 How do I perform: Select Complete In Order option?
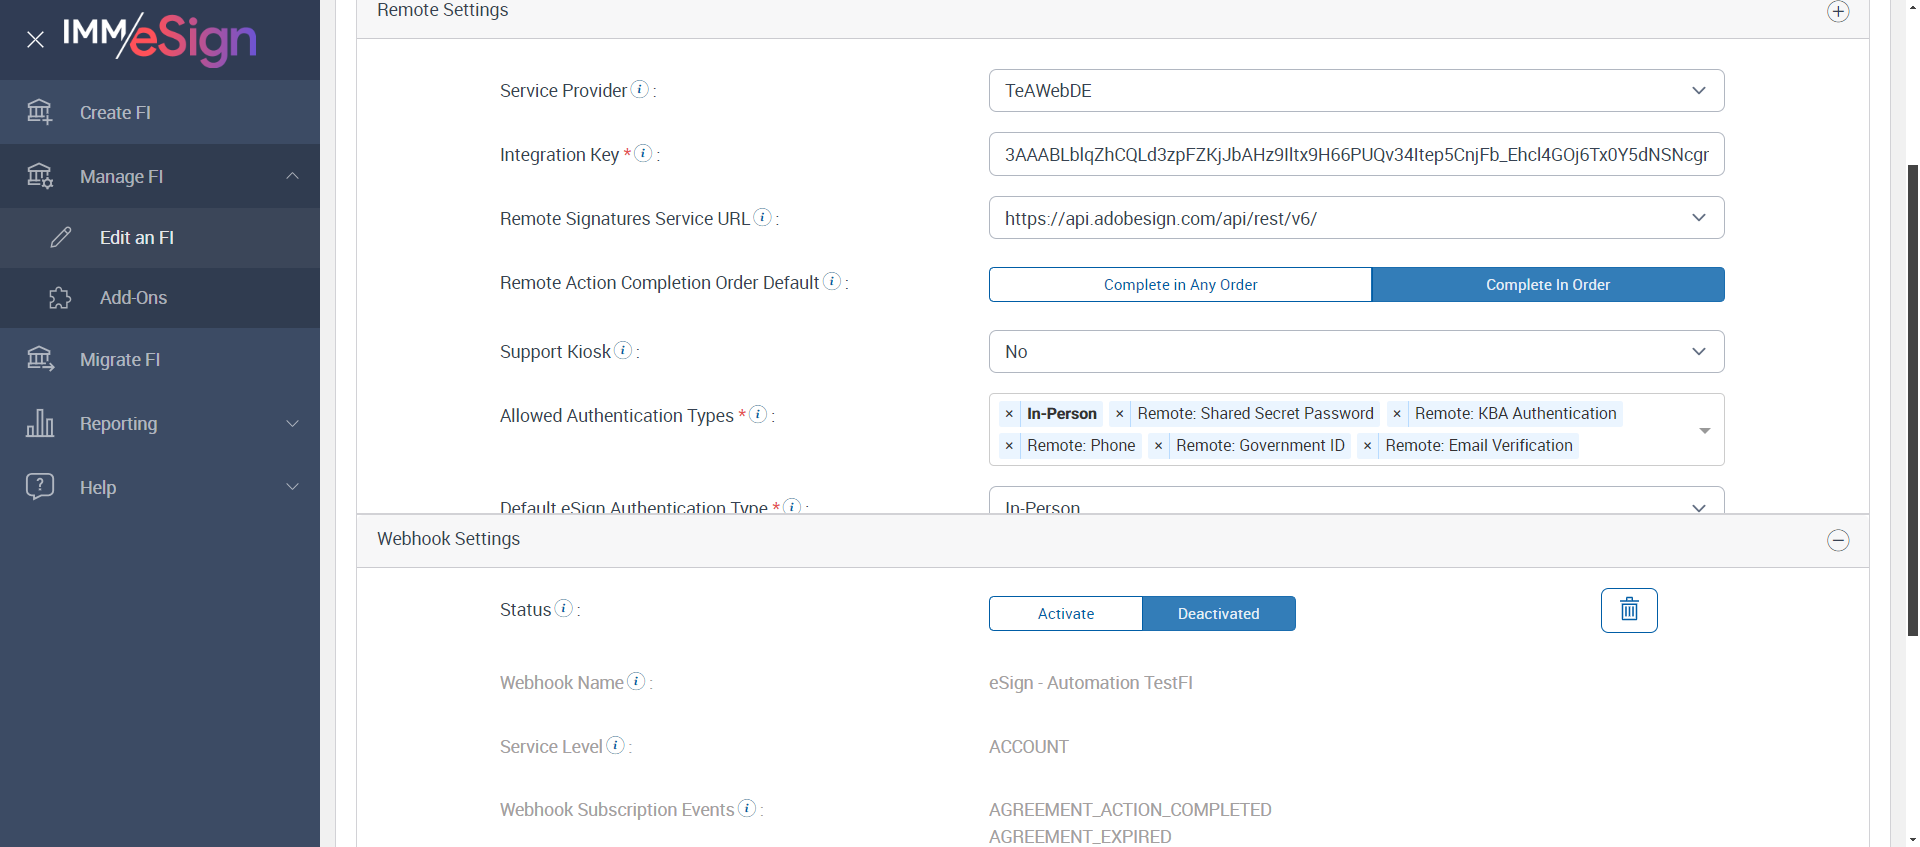pyautogui.click(x=1547, y=285)
